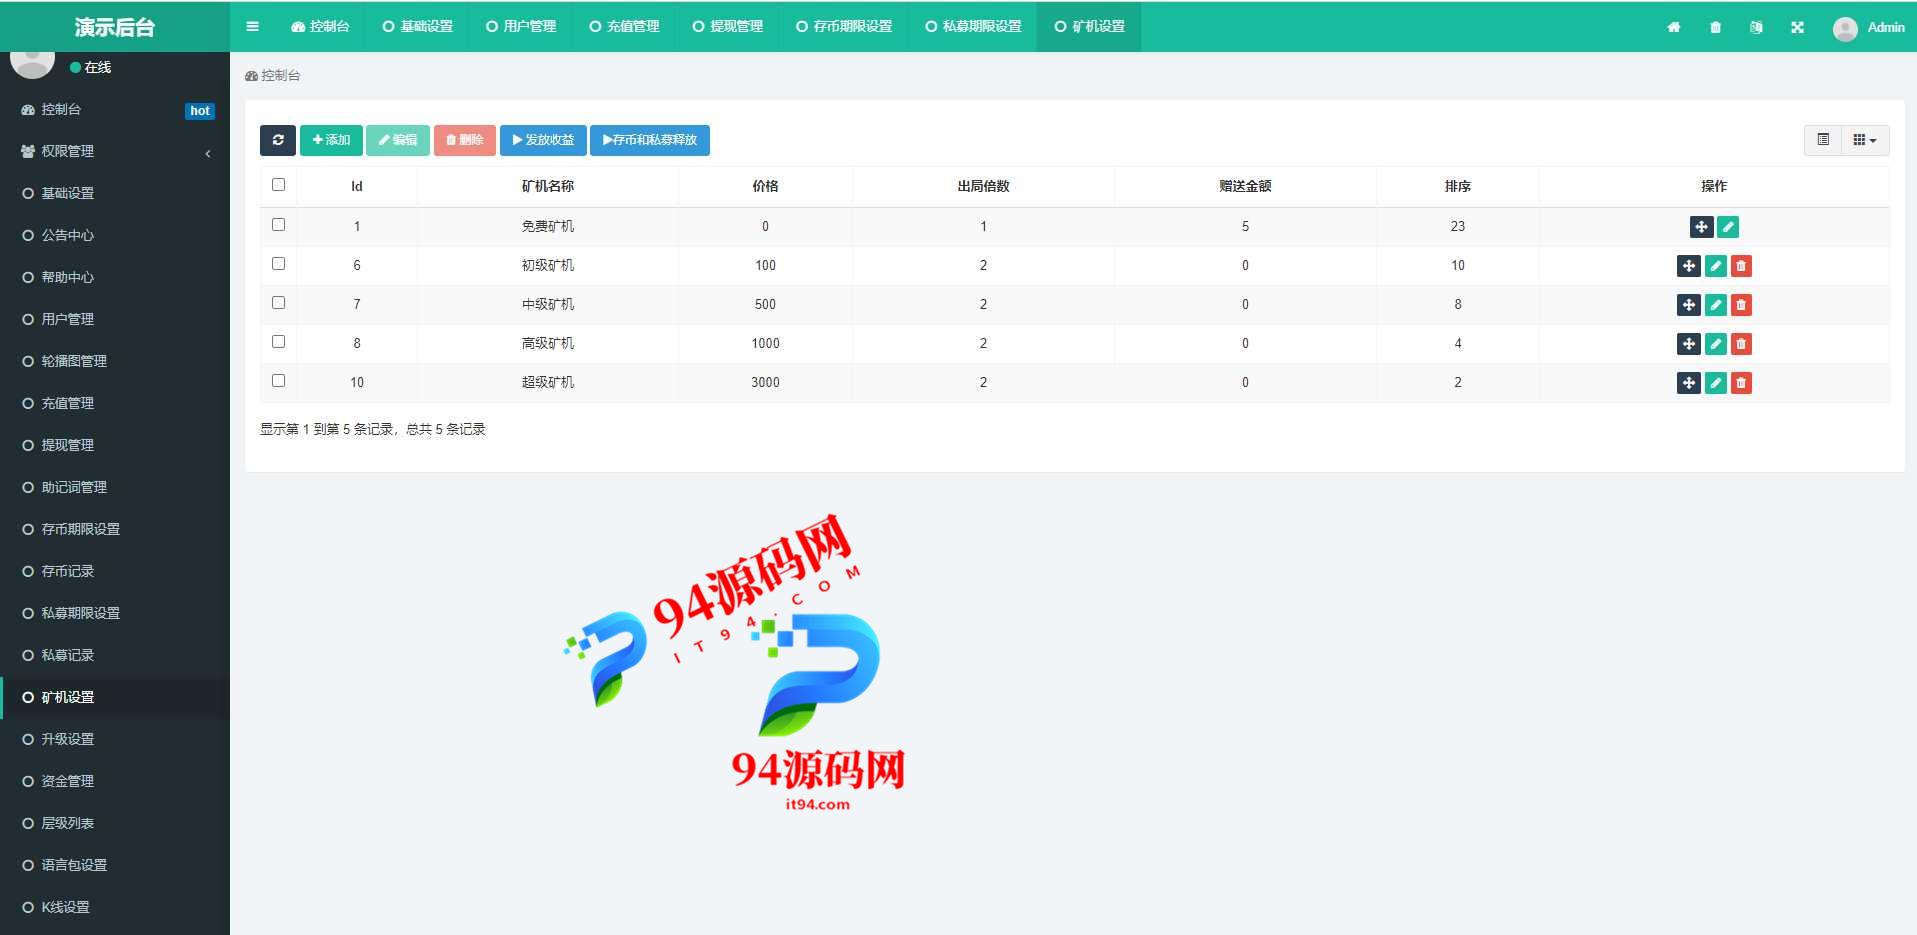Open 语言包设置 in the sidebar

point(115,866)
